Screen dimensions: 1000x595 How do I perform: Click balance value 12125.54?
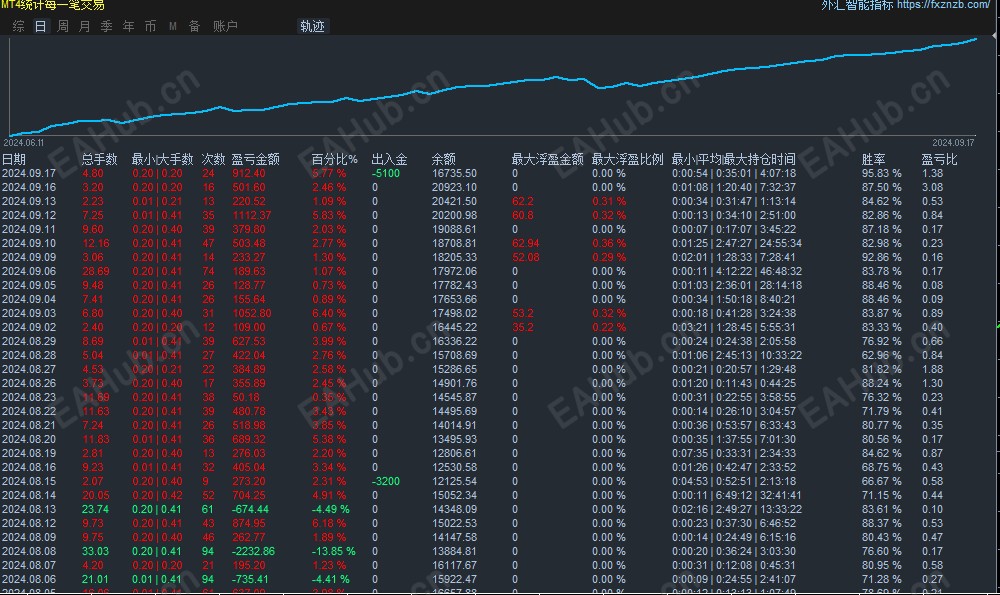[x=454, y=481]
